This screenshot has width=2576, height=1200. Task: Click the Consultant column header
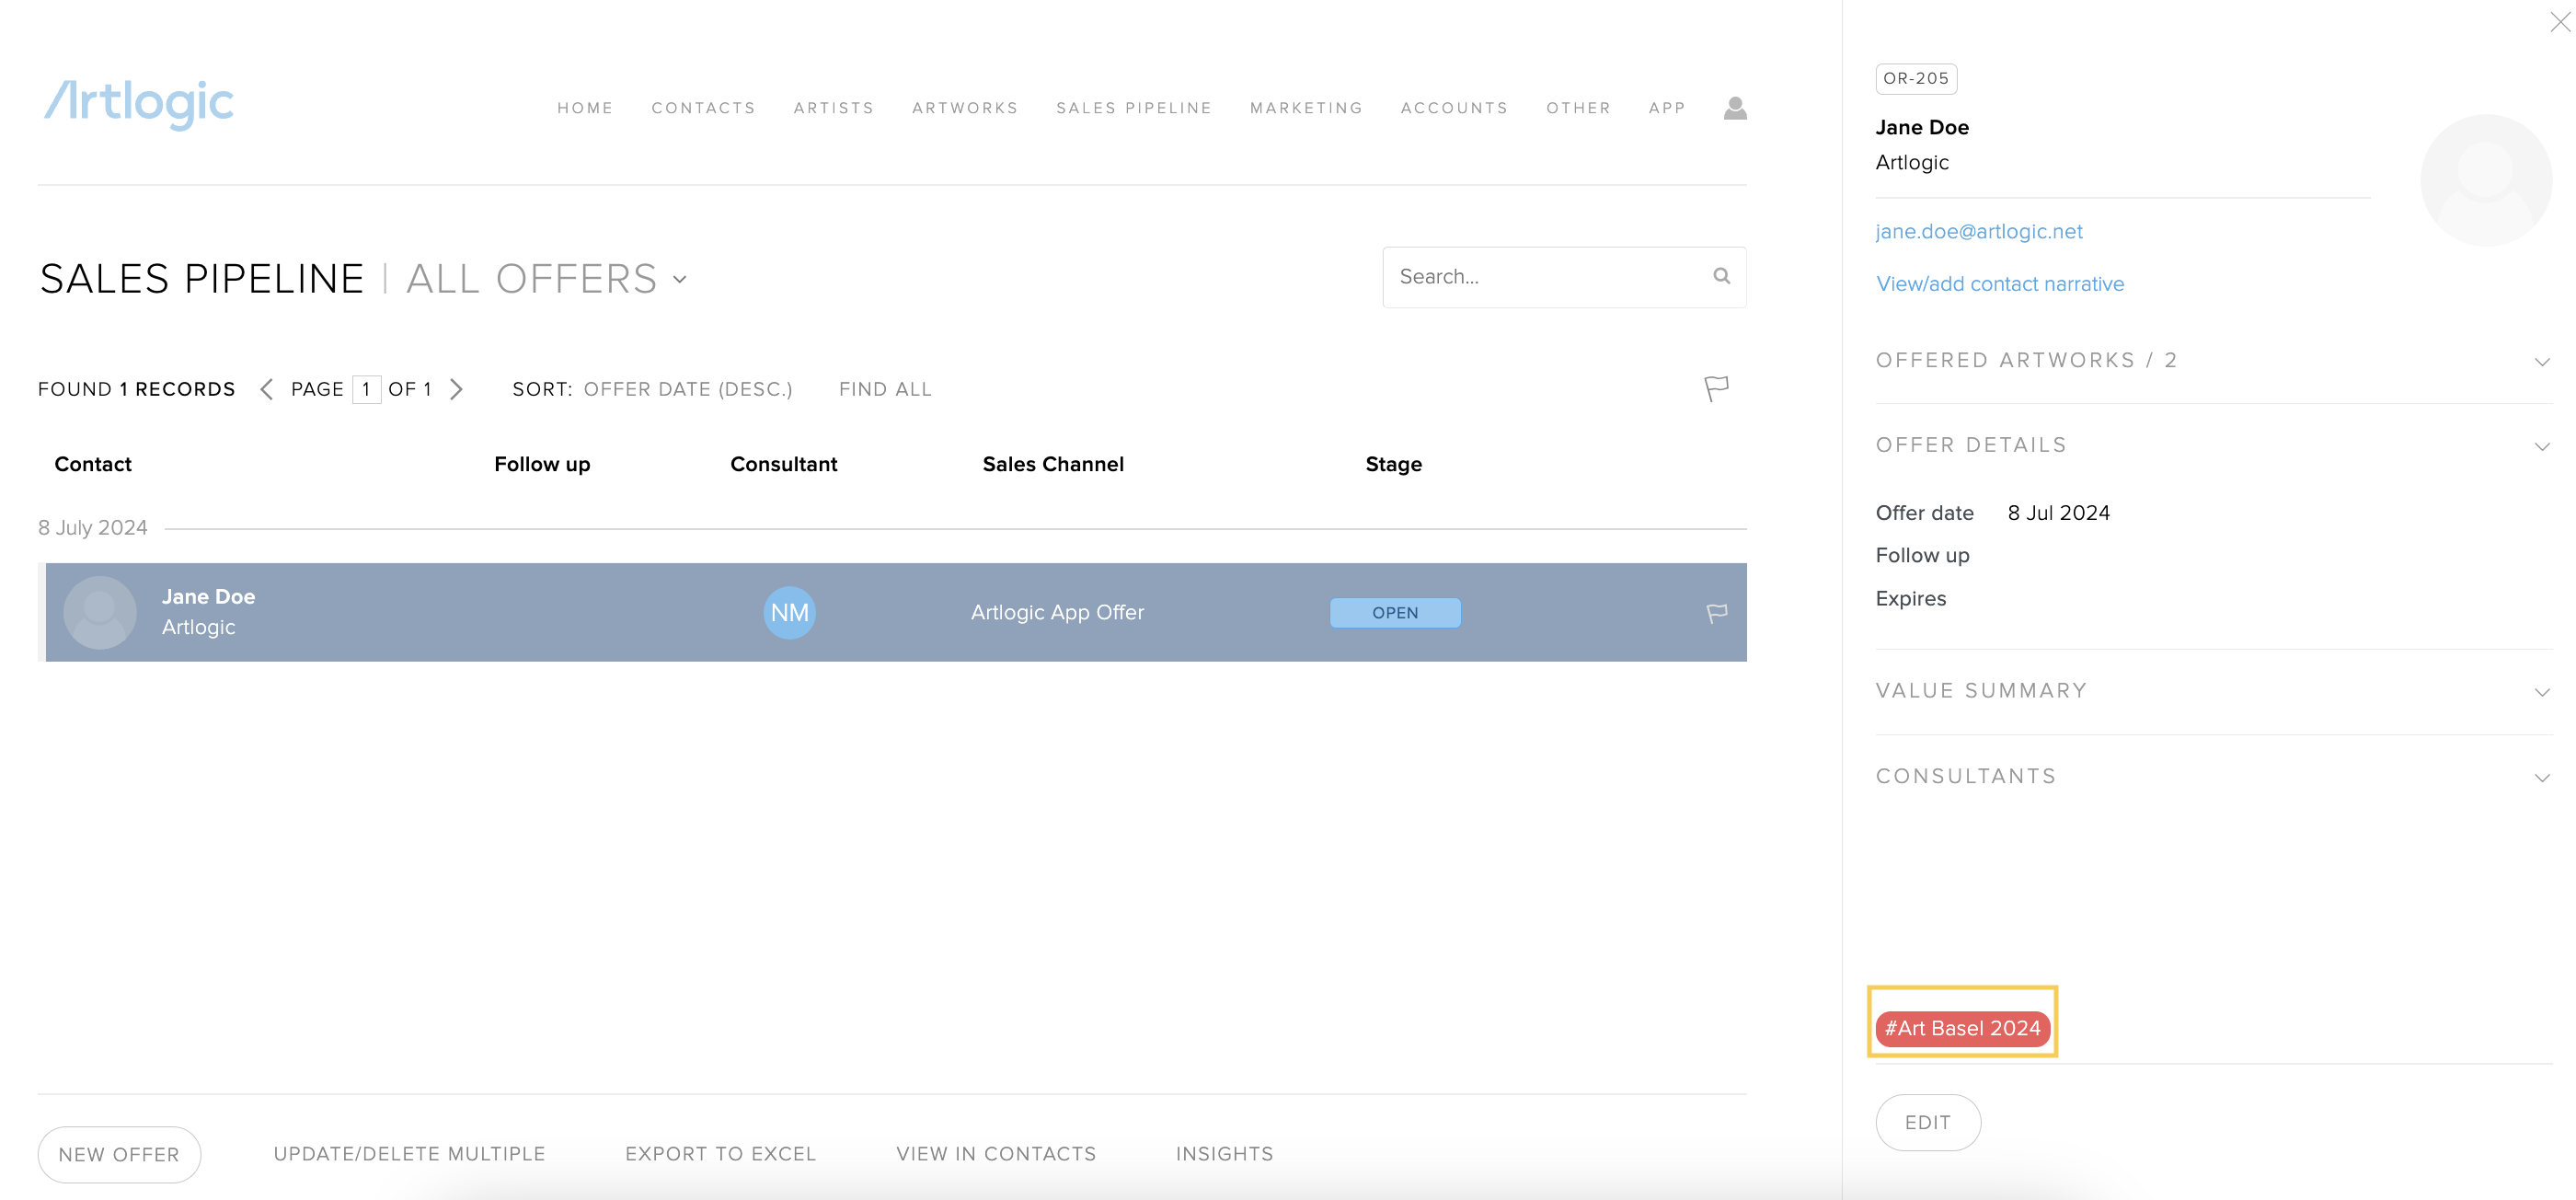pyautogui.click(x=783, y=464)
